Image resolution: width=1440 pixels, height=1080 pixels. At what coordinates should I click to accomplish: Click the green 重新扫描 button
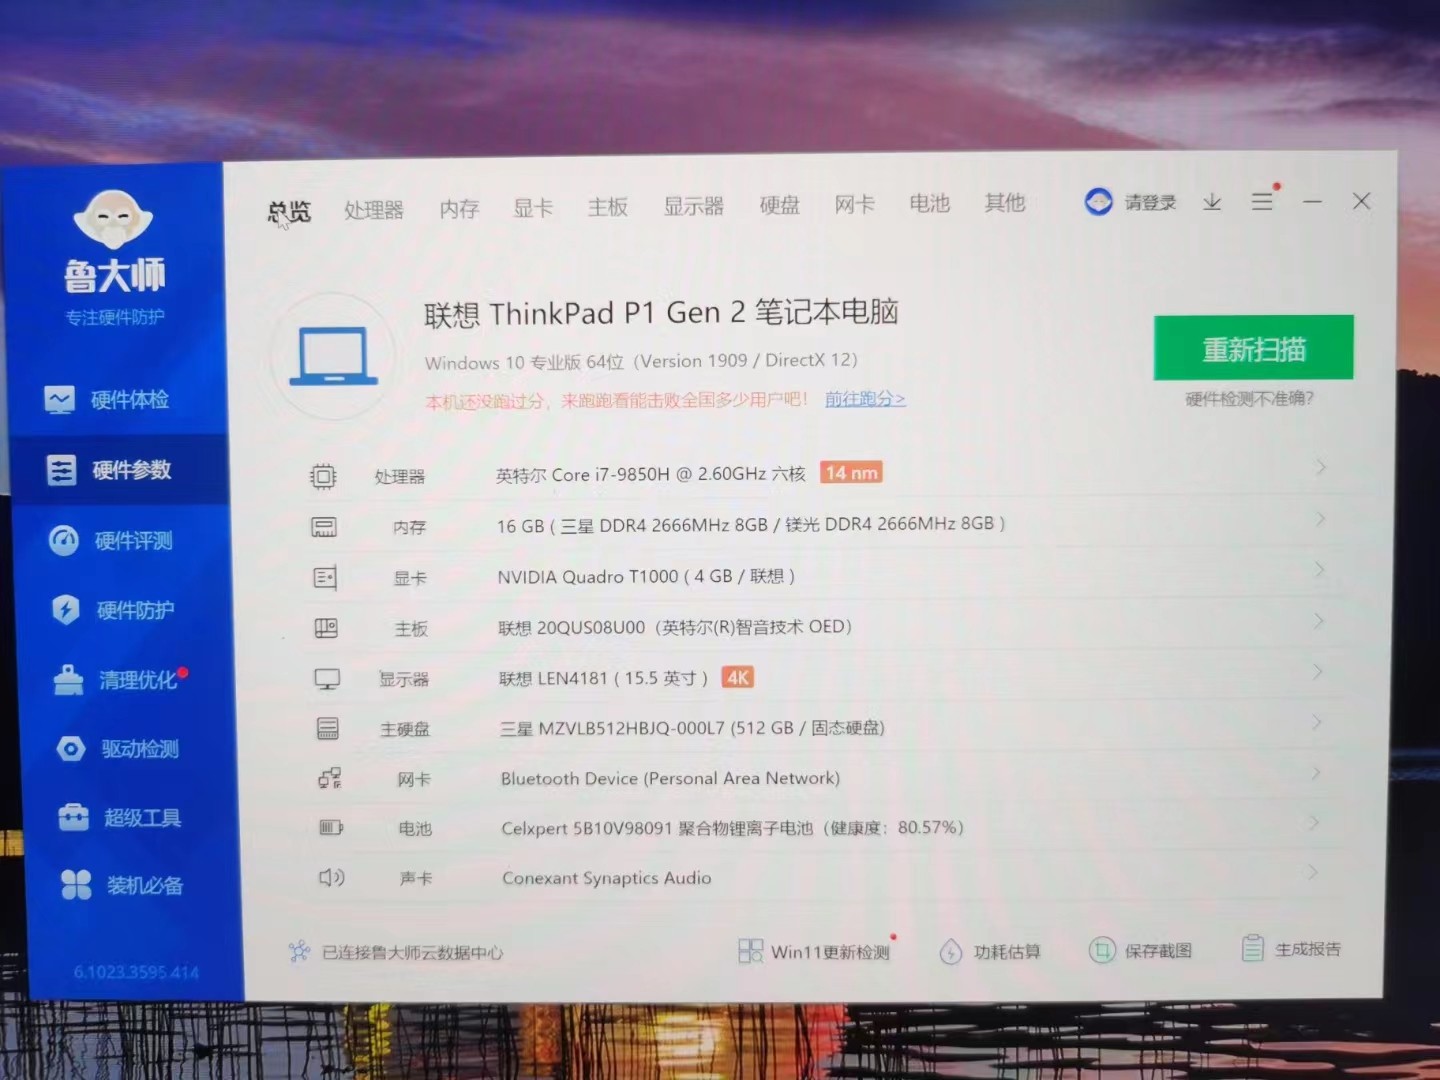pos(1254,348)
